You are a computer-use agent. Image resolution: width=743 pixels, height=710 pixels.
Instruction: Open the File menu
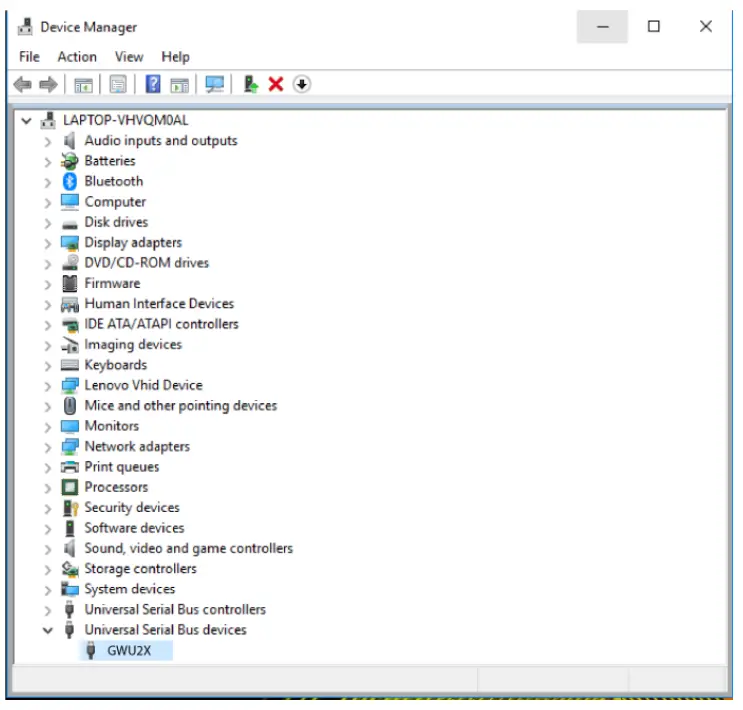point(29,57)
